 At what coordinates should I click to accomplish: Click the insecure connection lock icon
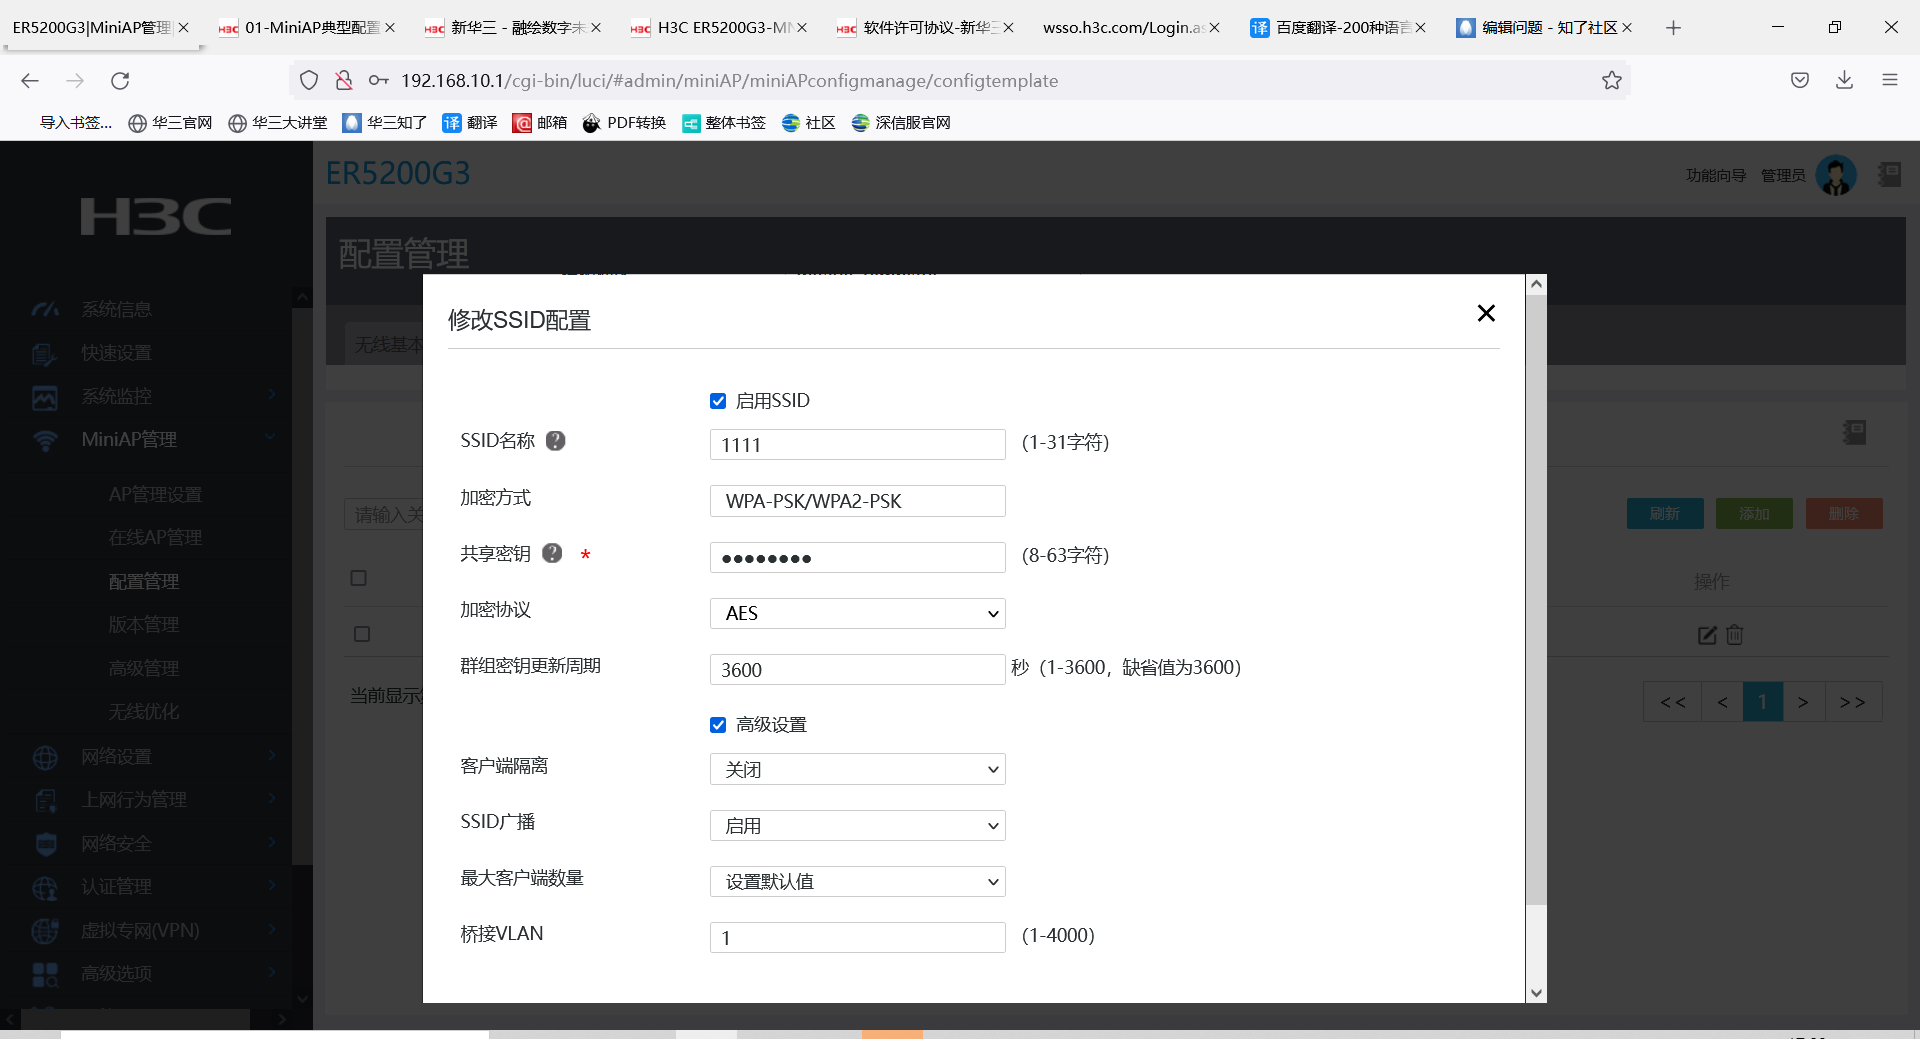[x=344, y=81]
